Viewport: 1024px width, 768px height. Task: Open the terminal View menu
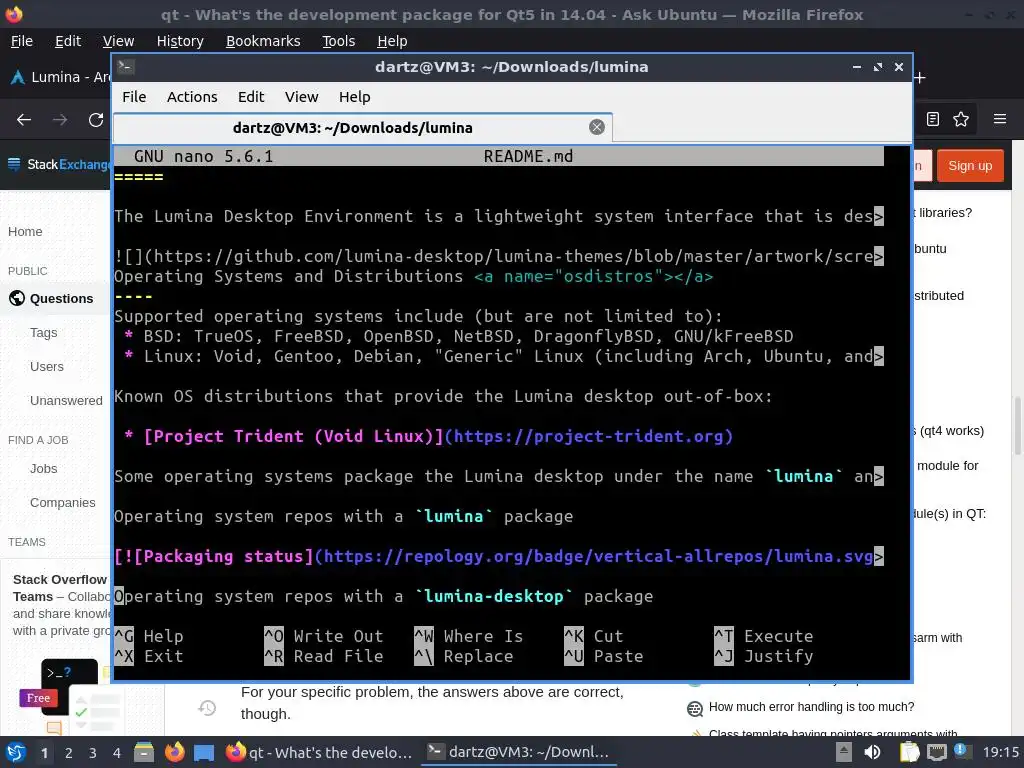[301, 97]
